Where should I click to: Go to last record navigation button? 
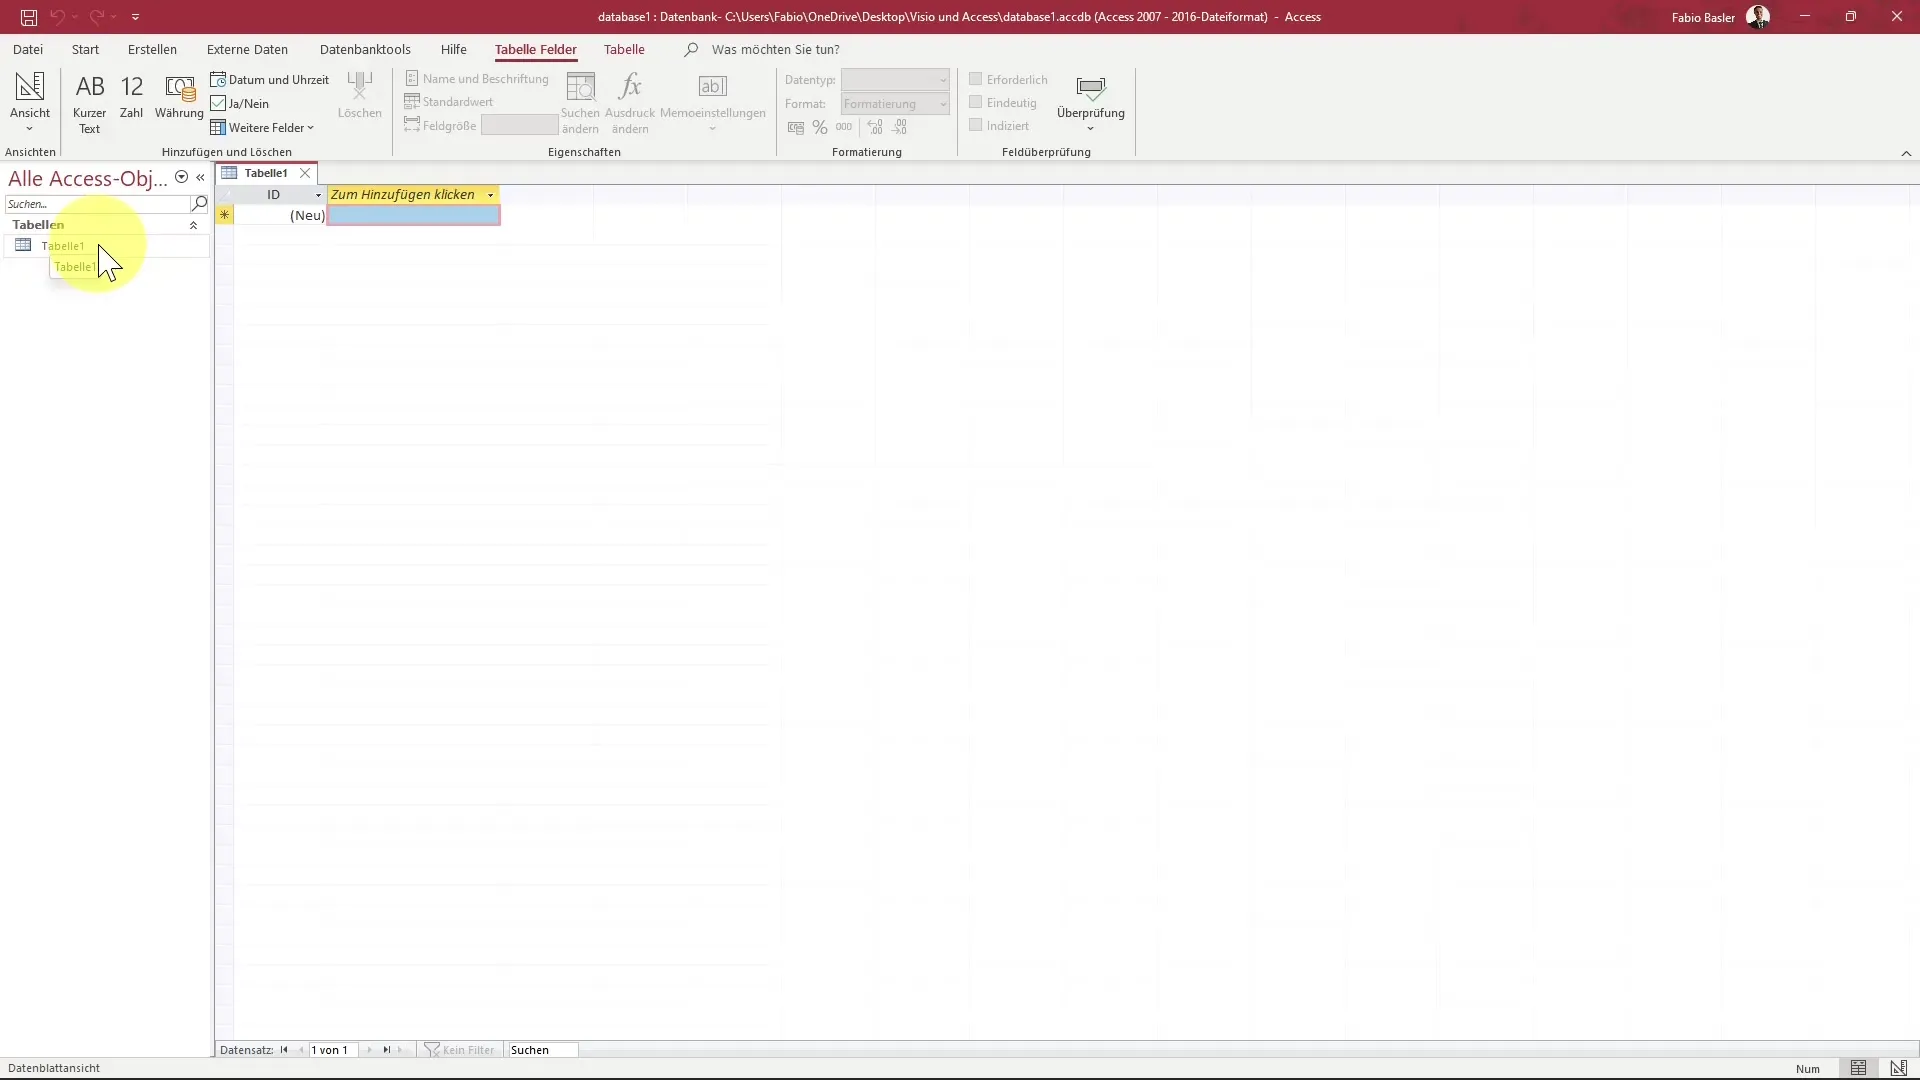point(386,1050)
